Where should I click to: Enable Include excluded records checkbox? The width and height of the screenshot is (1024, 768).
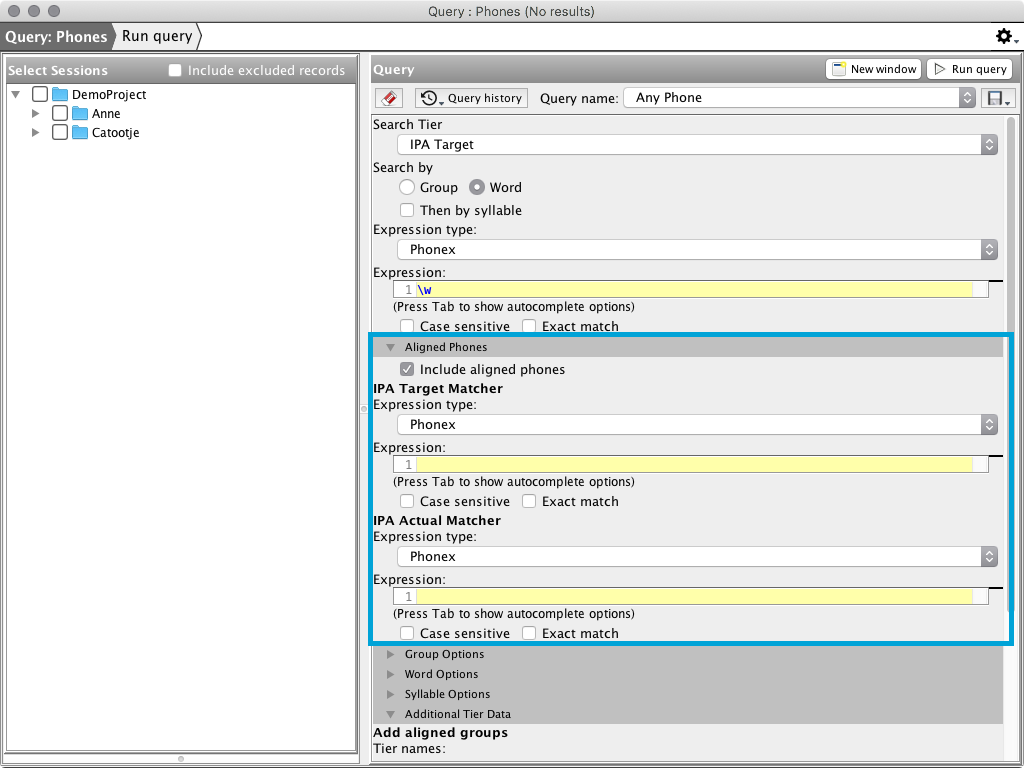point(175,71)
